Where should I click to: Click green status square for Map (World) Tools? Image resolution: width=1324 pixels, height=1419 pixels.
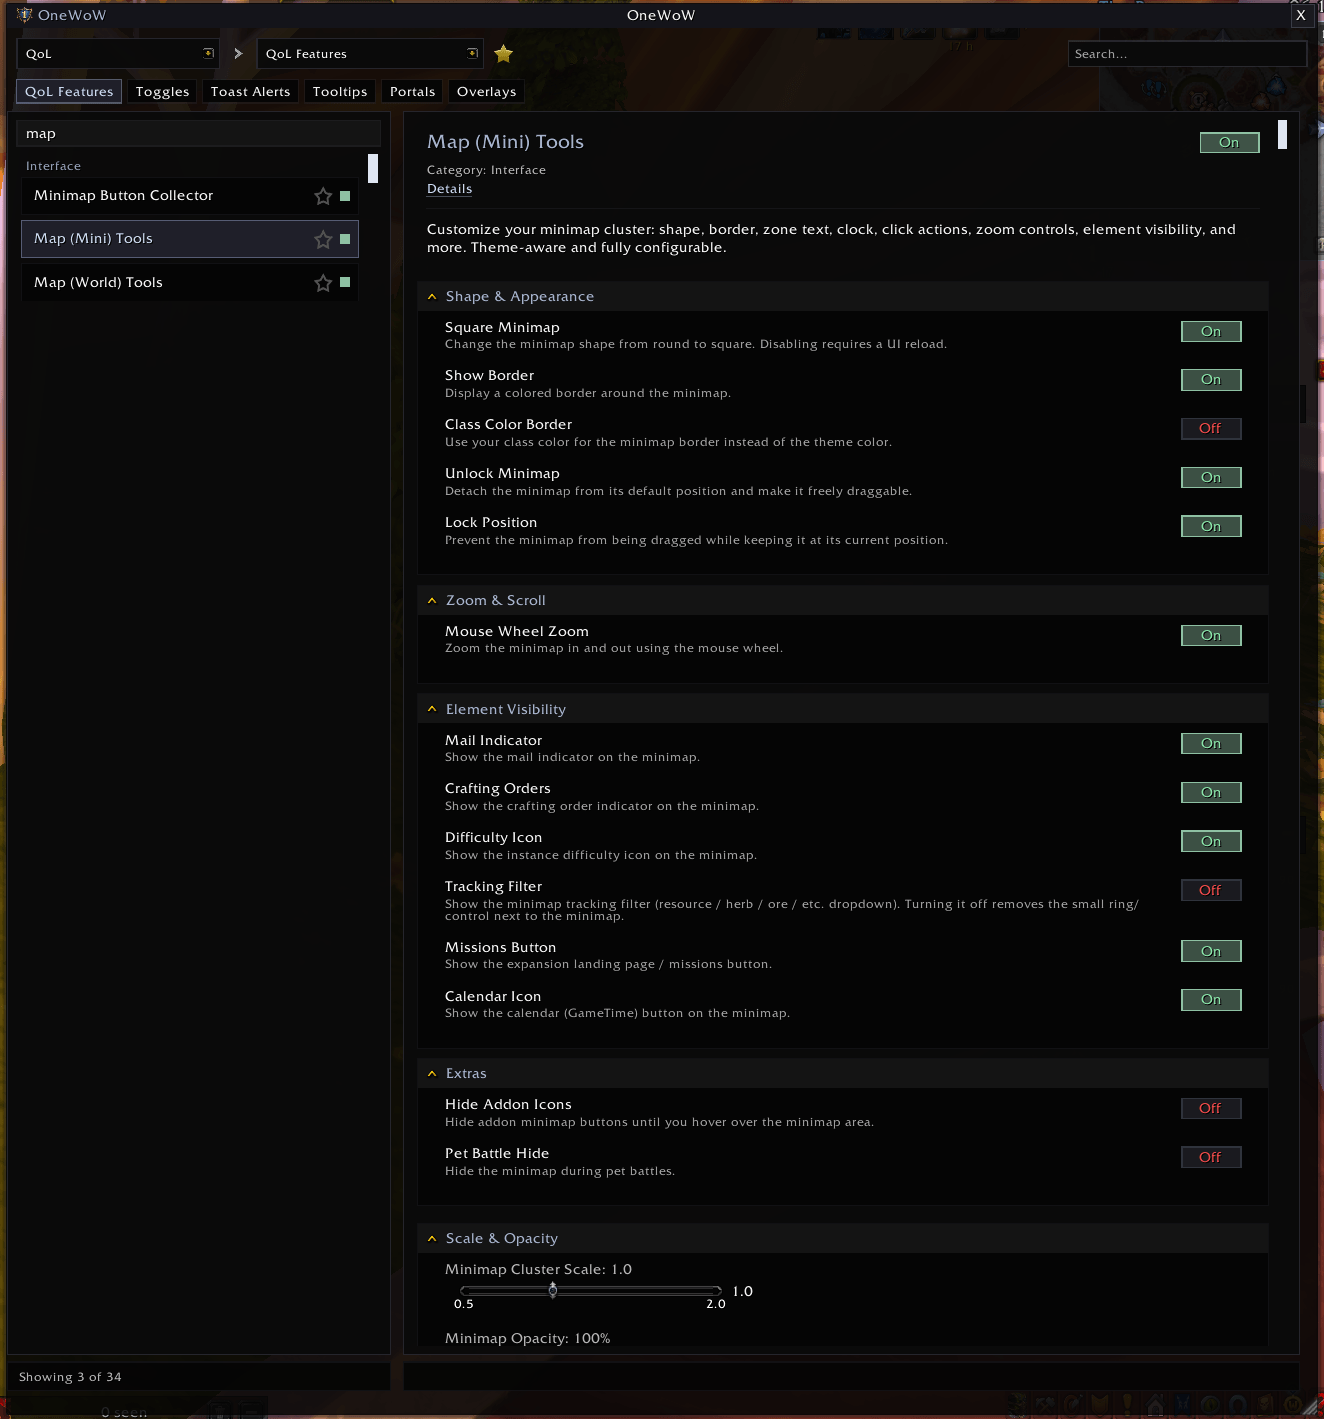click(345, 282)
